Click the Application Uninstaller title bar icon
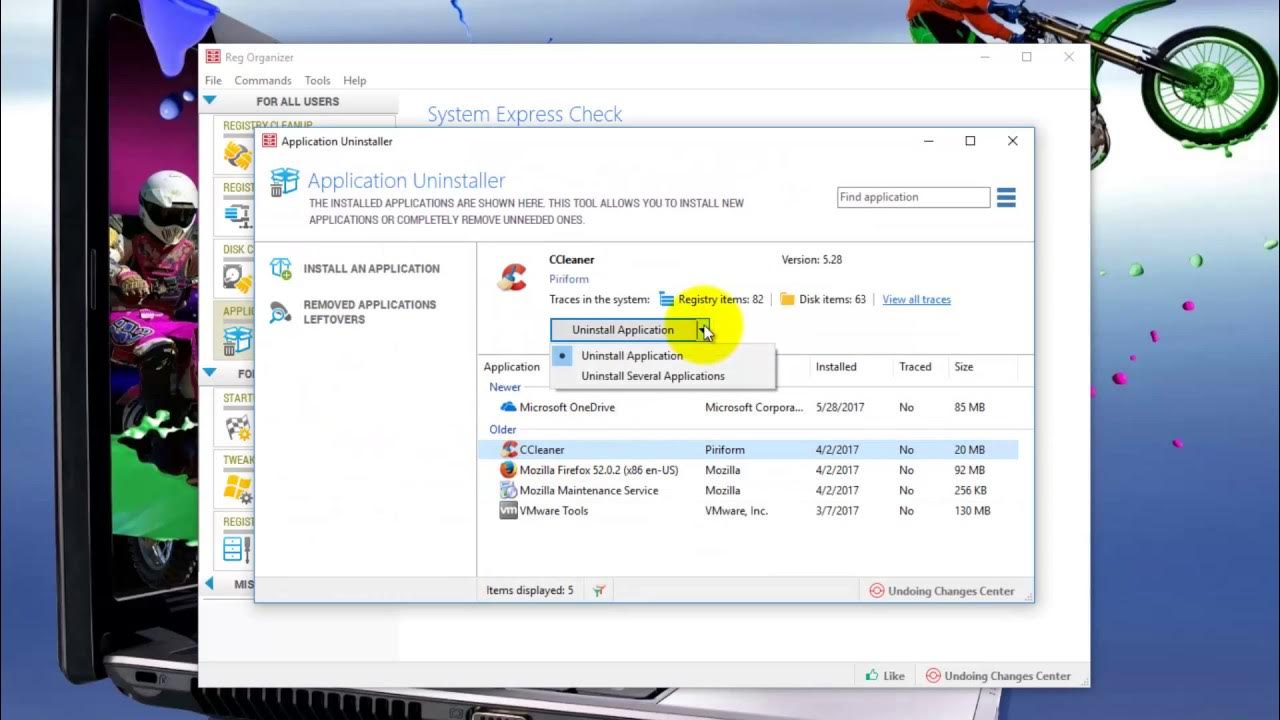 [x=269, y=141]
